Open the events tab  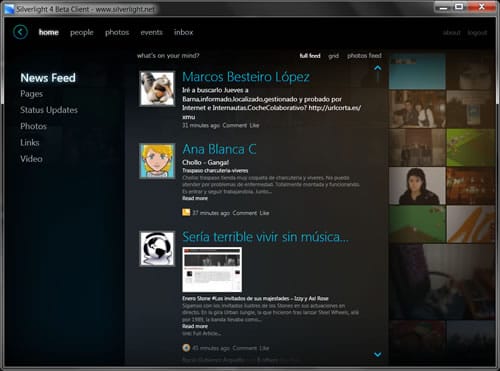[x=151, y=32]
